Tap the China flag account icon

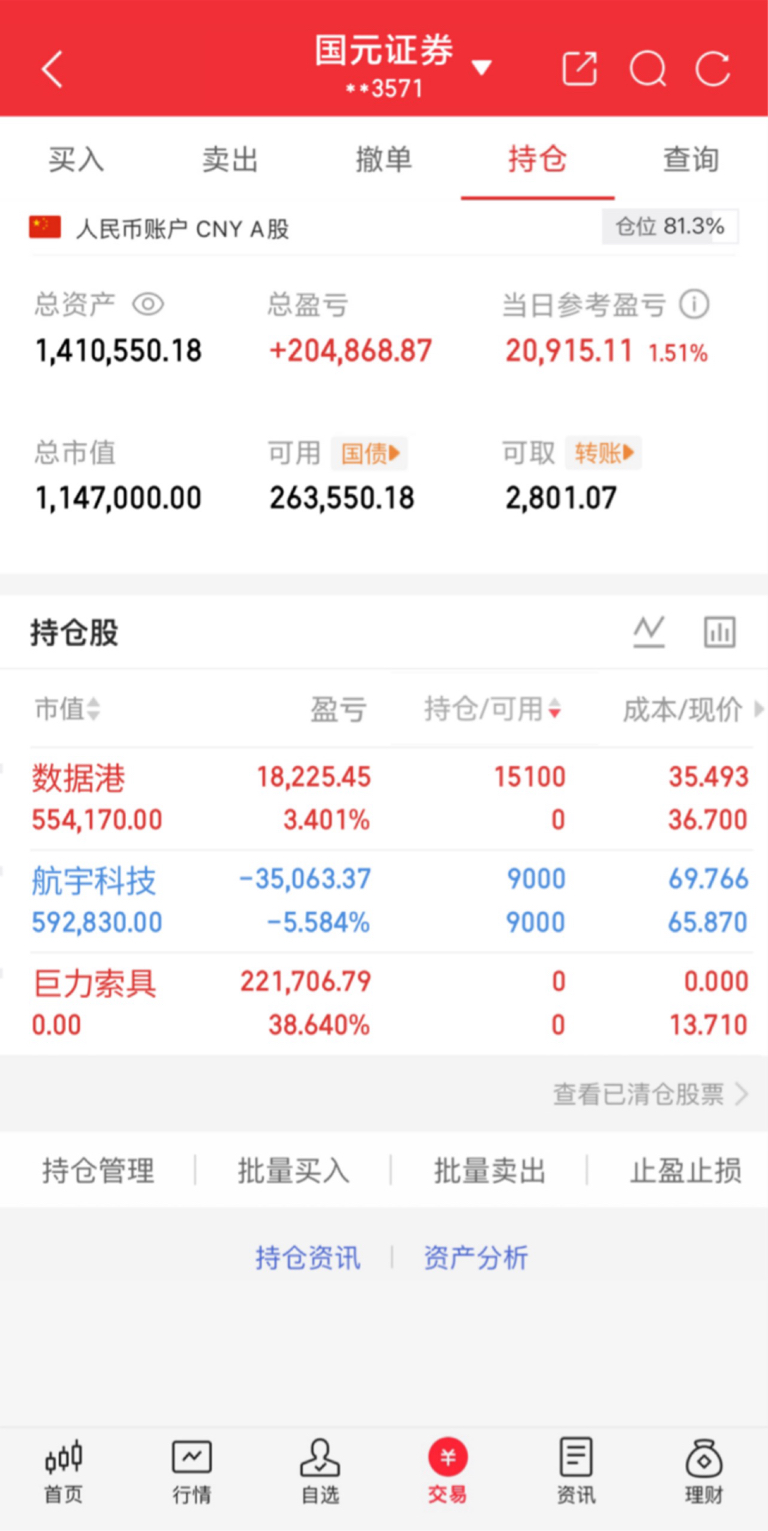click(x=45, y=227)
